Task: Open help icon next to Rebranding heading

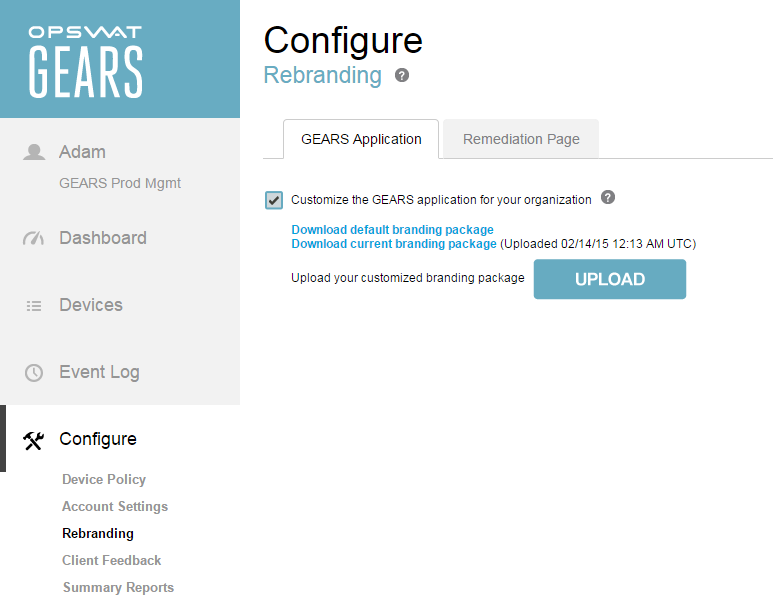Action: click(402, 75)
